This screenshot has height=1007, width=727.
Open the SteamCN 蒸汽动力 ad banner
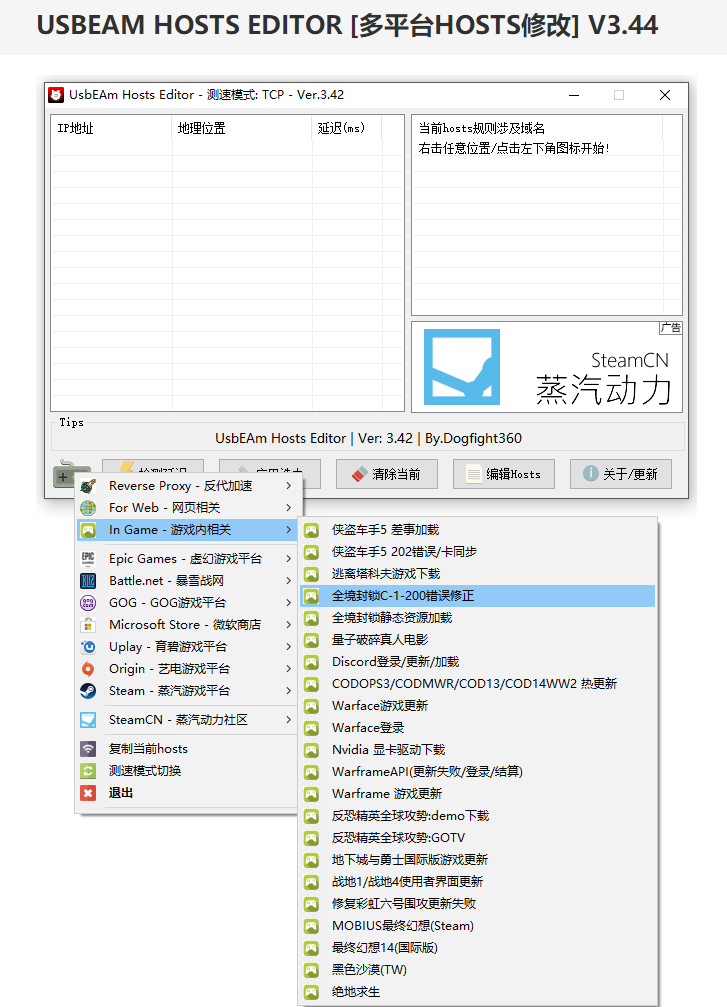tap(547, 367)
